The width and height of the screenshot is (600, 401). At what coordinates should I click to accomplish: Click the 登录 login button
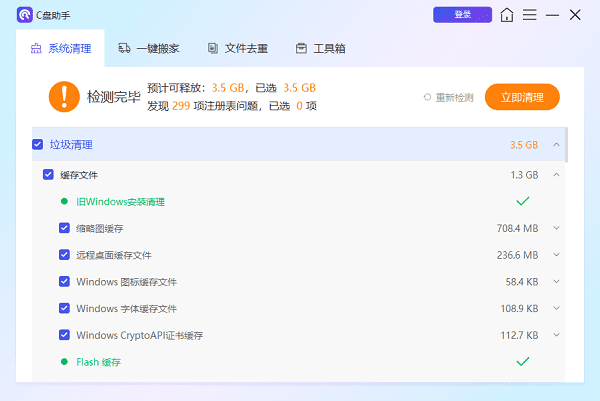point(462,15)
